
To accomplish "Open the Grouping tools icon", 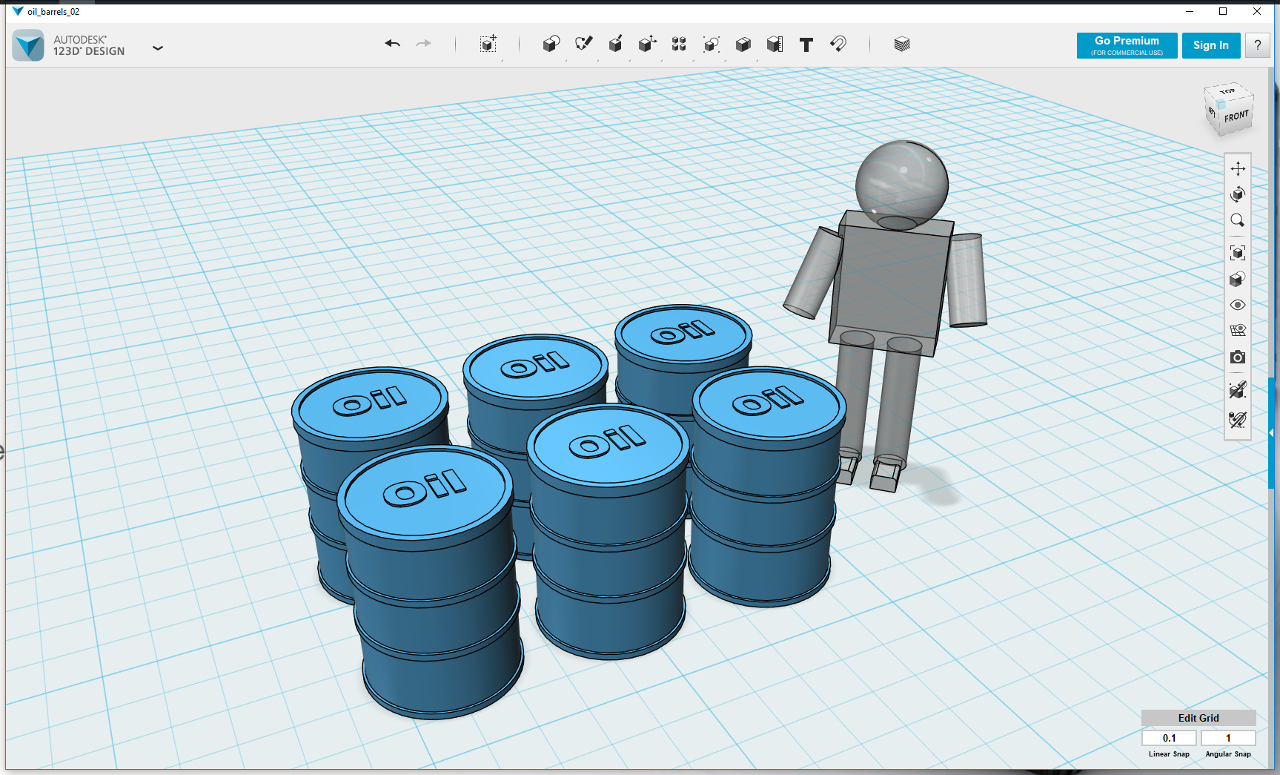I will (711, 44).
